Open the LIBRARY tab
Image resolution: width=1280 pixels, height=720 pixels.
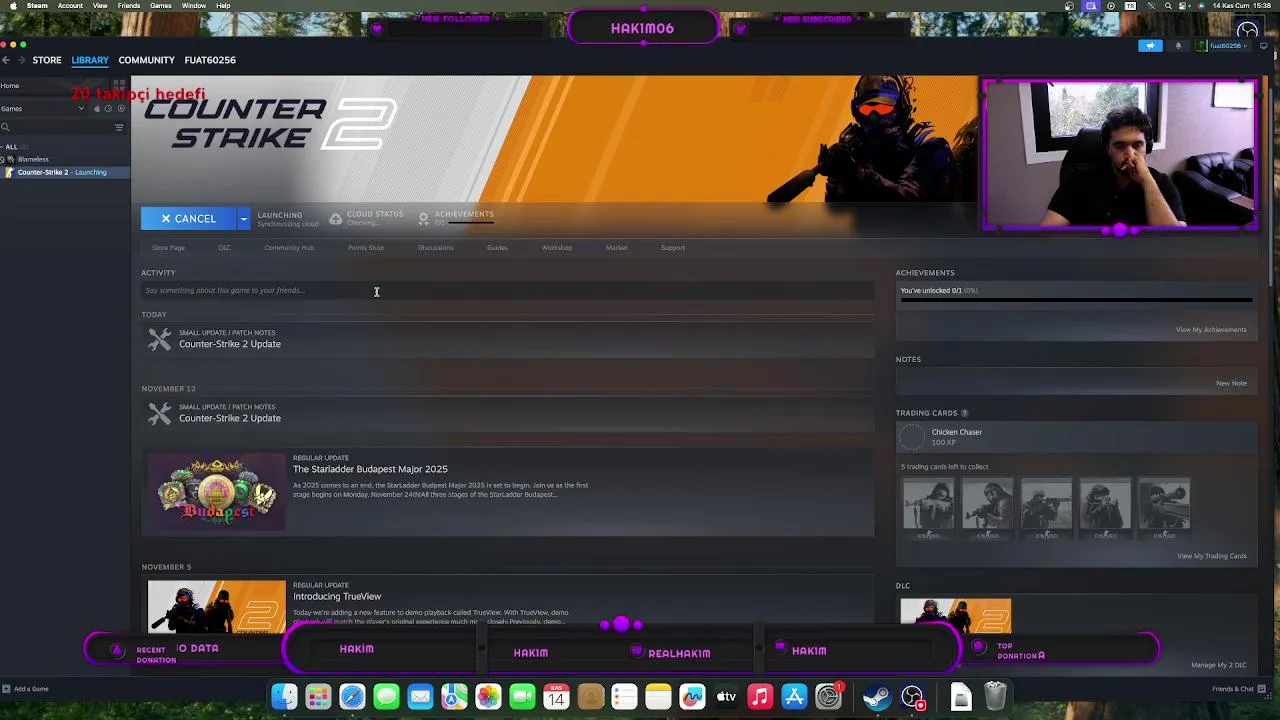90,60
